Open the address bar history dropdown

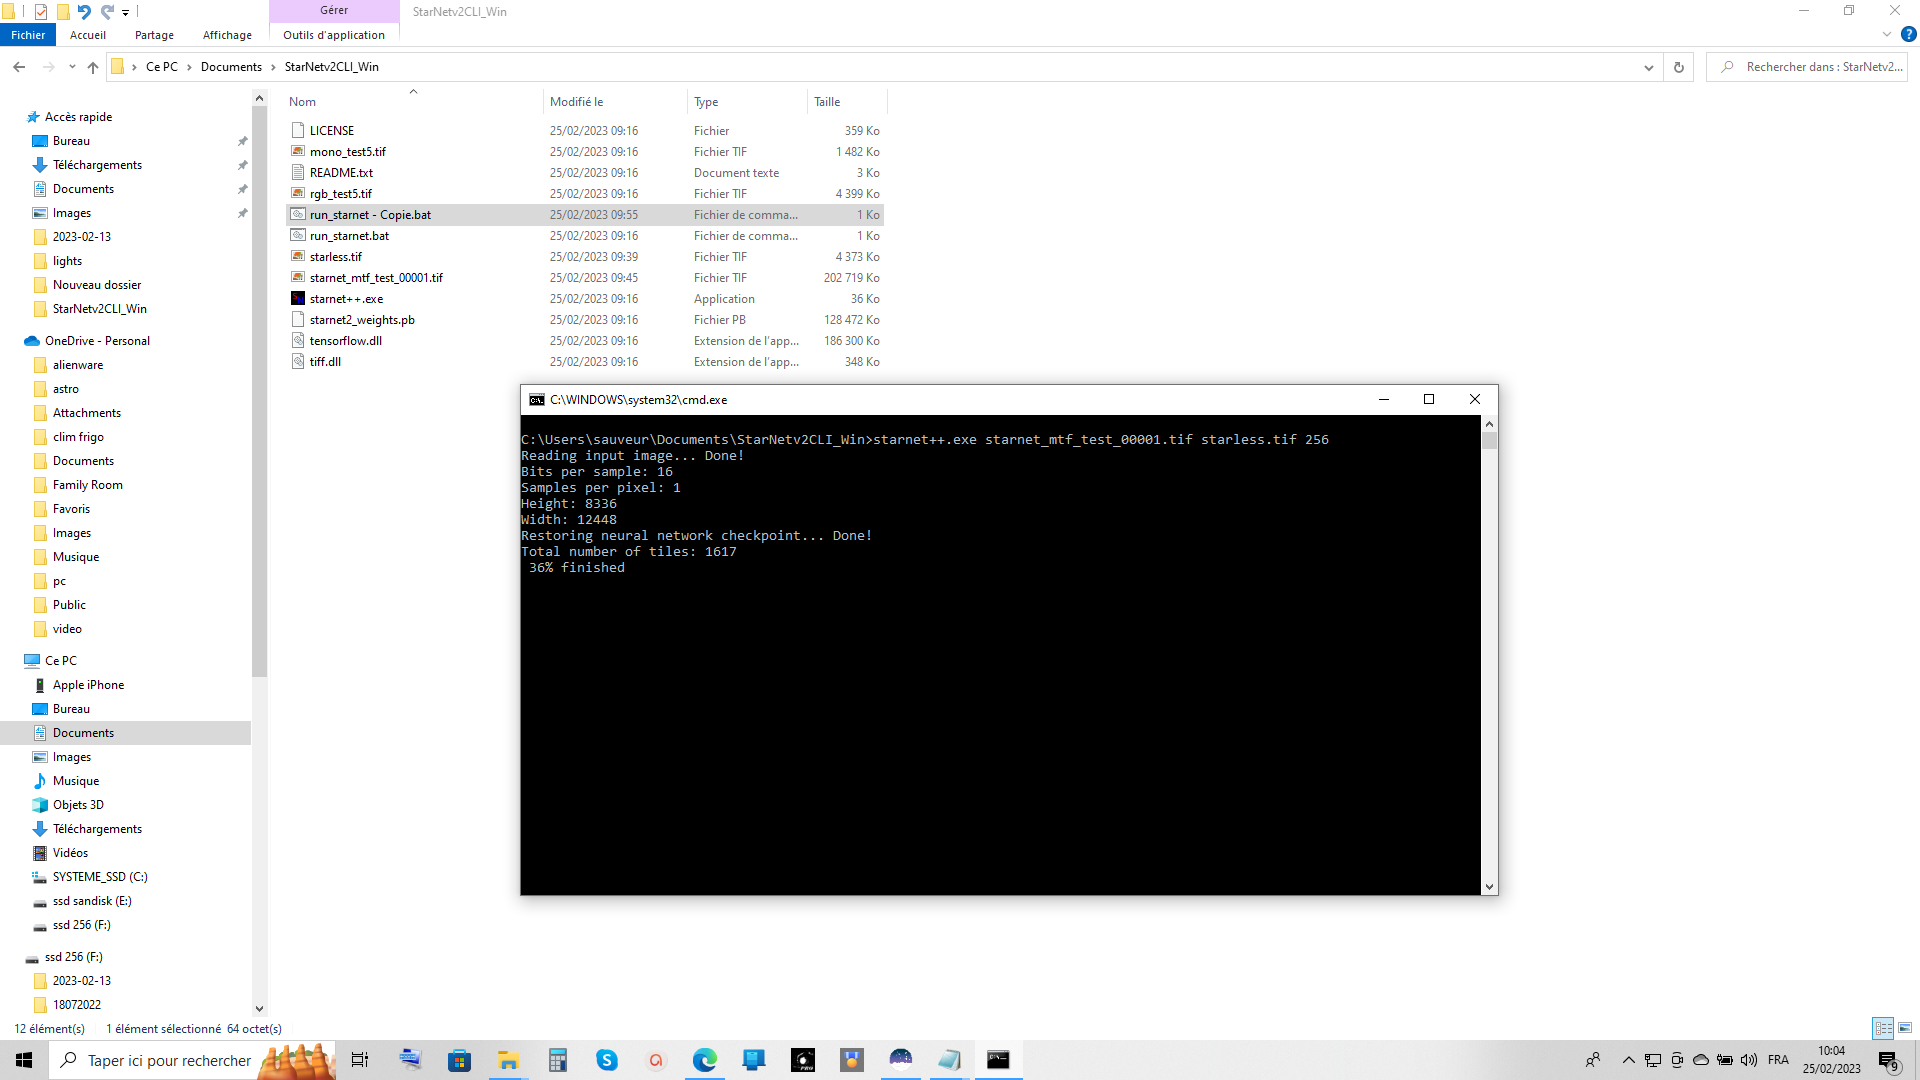coord(1648,67)
